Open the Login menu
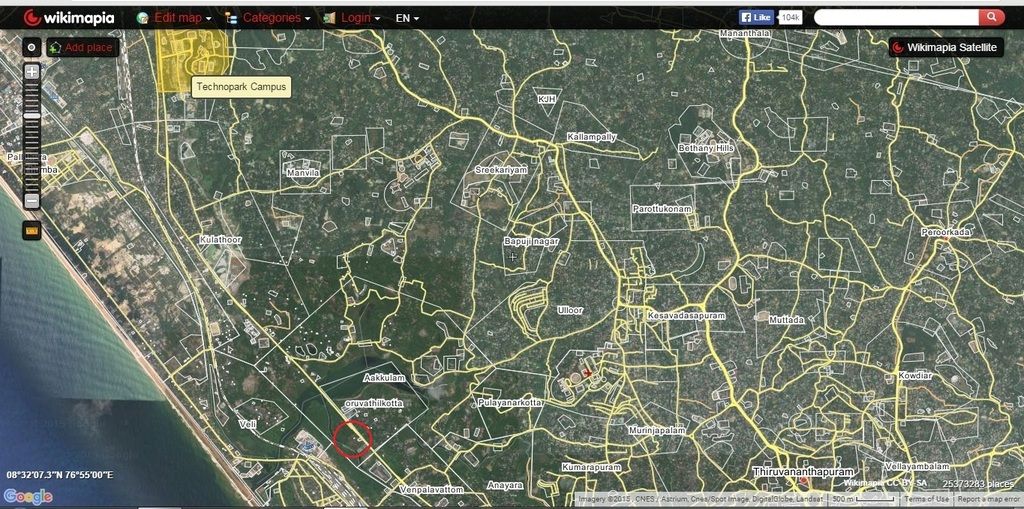This screenshot has width=1024, height=509. coord(358,18)
